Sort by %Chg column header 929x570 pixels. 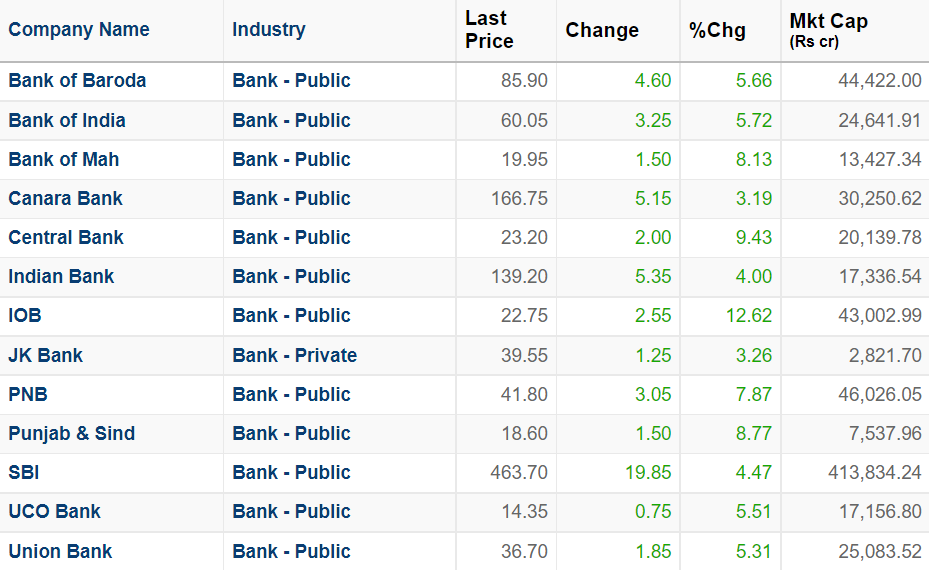[x=717, y=30]
